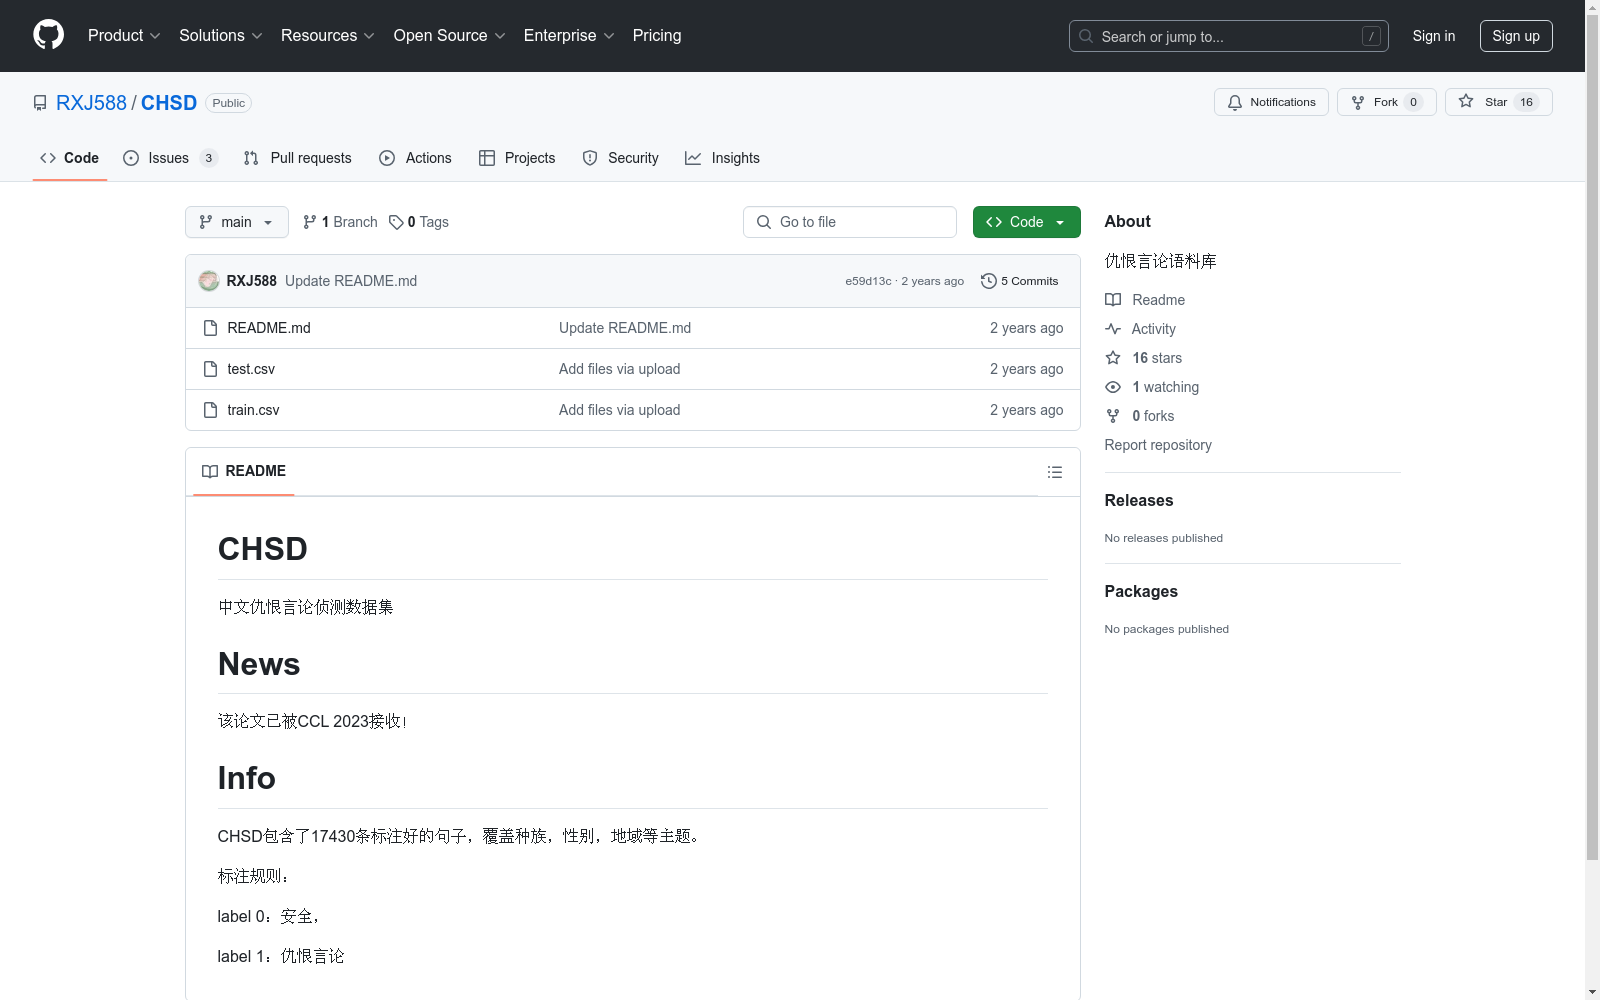Expand the main branch dropdown

pos(236,222)
